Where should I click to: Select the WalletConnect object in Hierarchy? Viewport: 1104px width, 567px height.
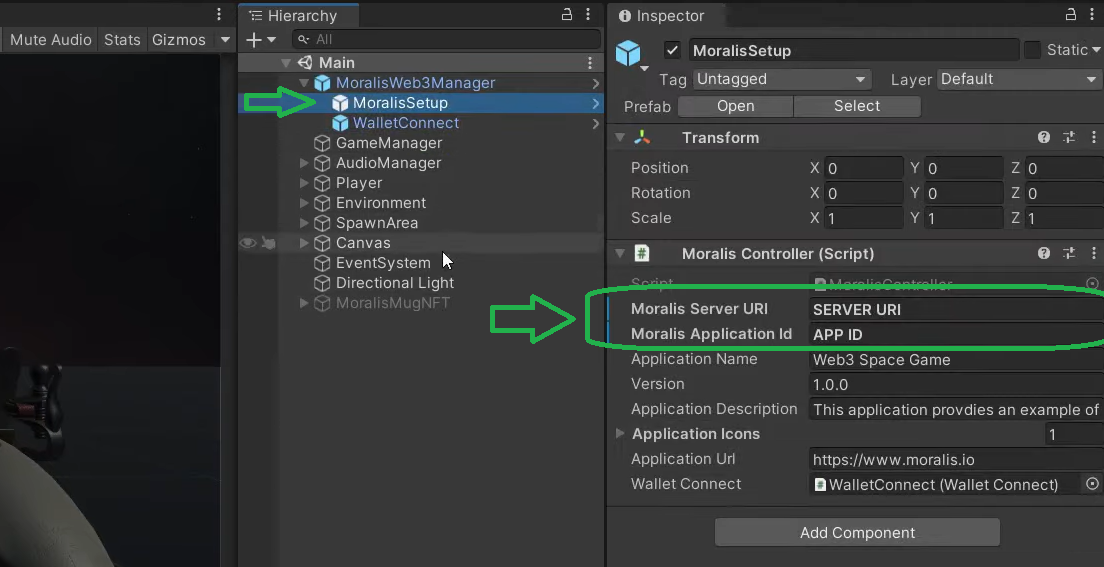click(406, 123)
